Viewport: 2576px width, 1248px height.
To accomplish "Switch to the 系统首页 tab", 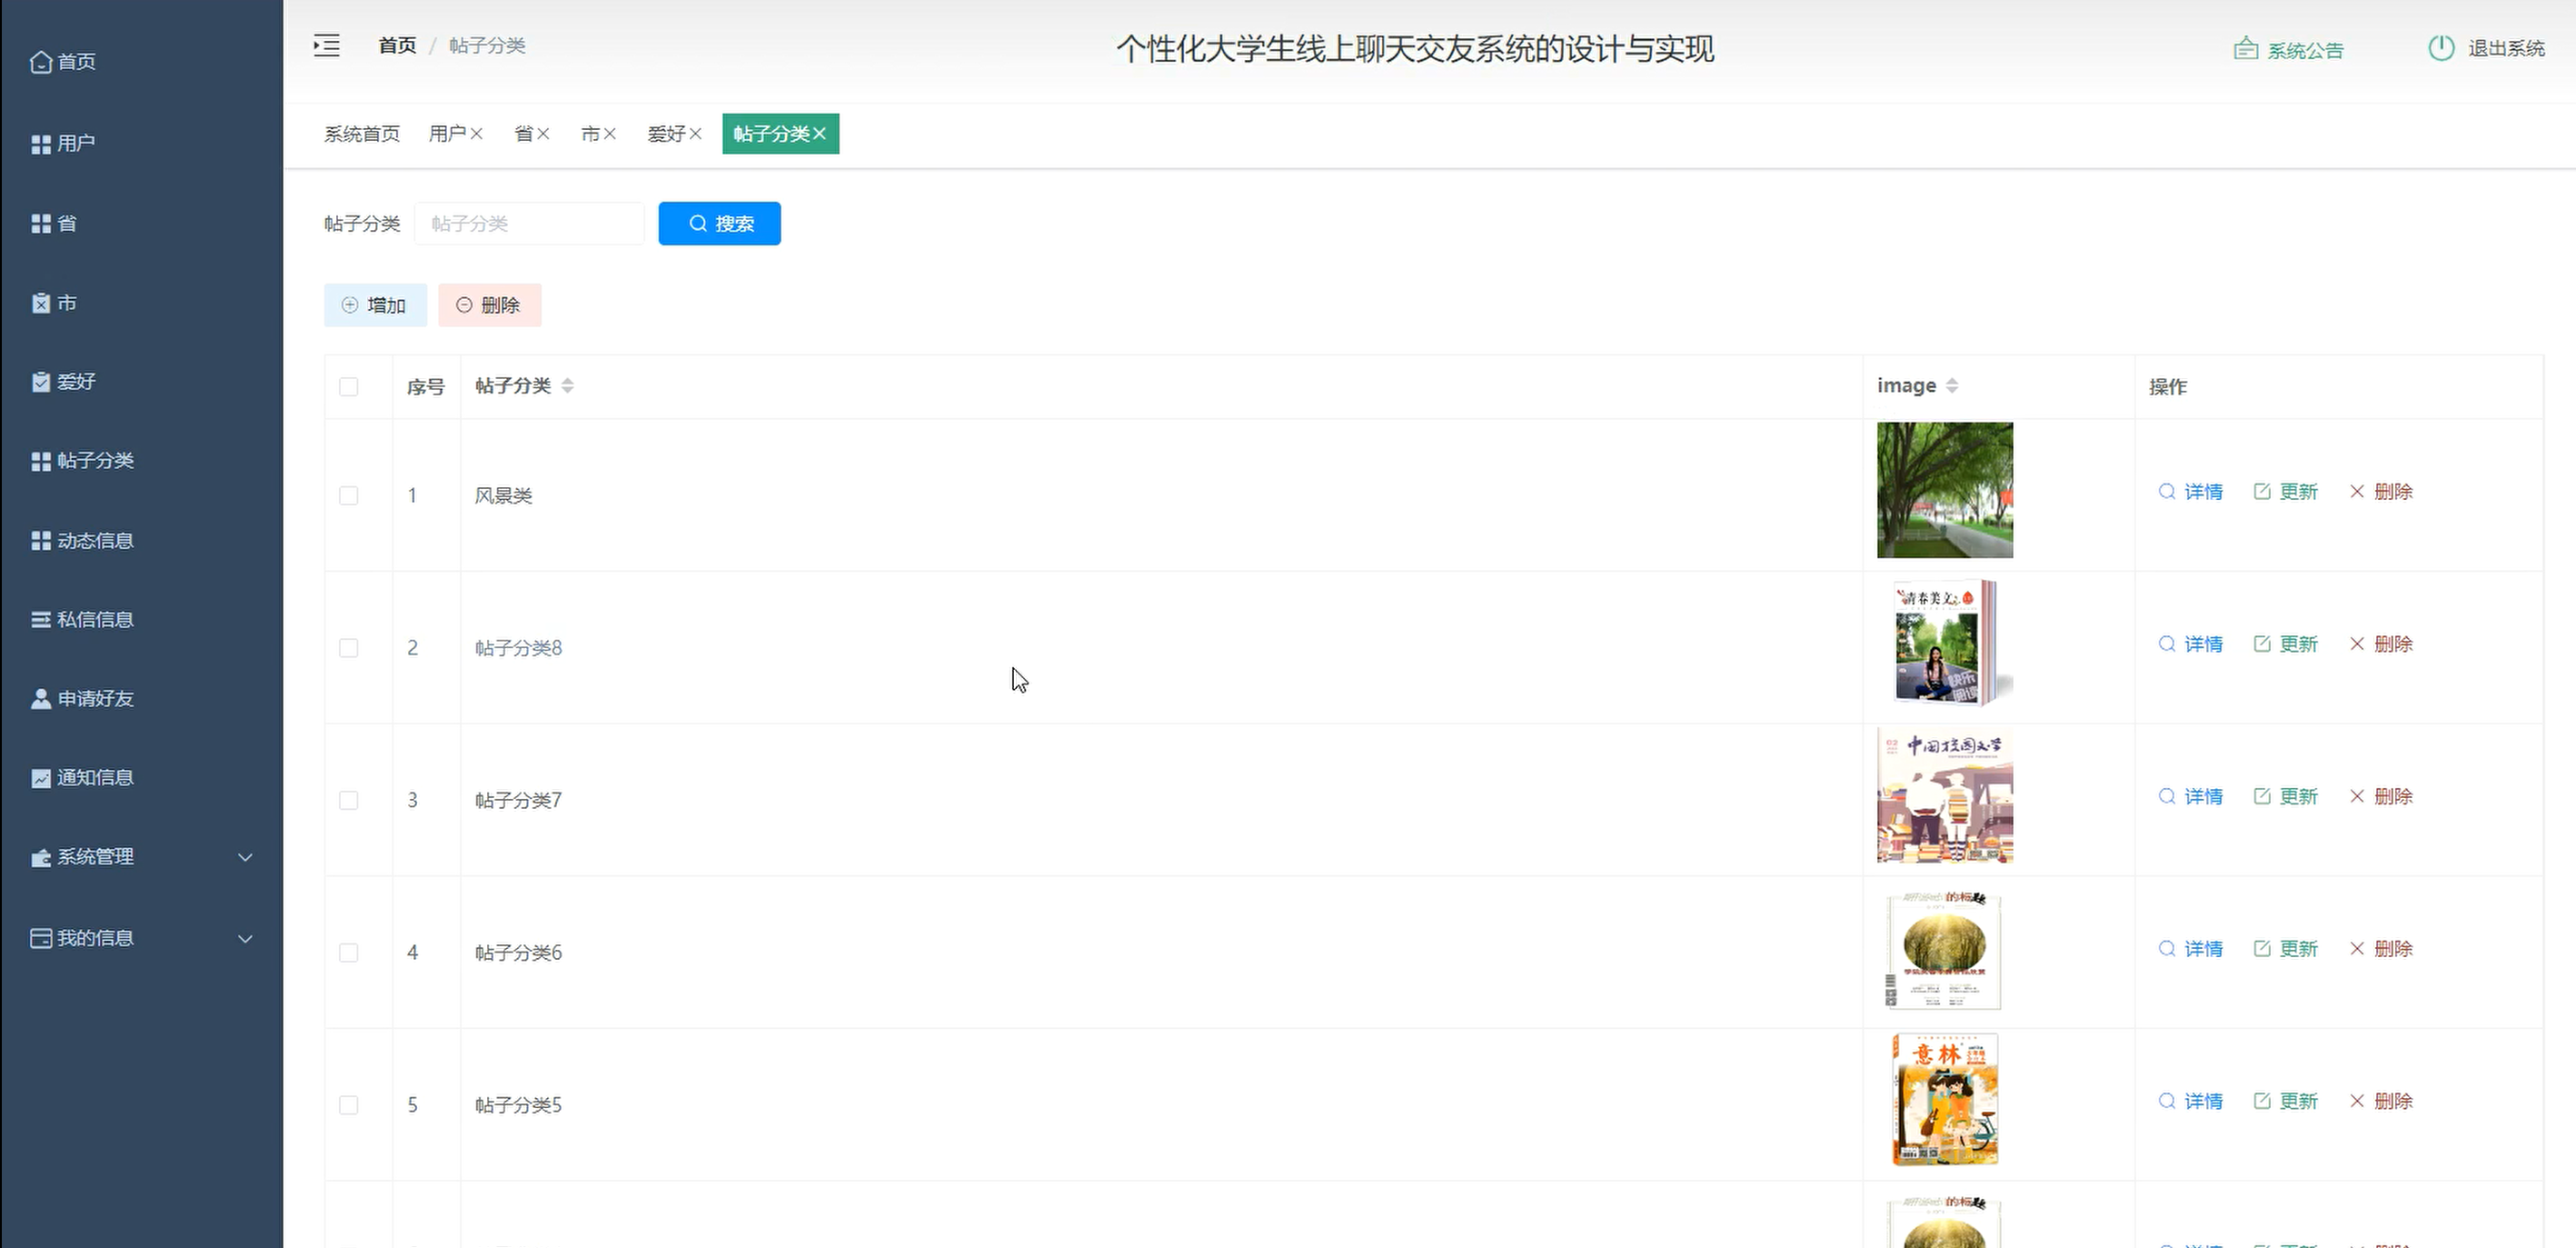I will point(362,134).
